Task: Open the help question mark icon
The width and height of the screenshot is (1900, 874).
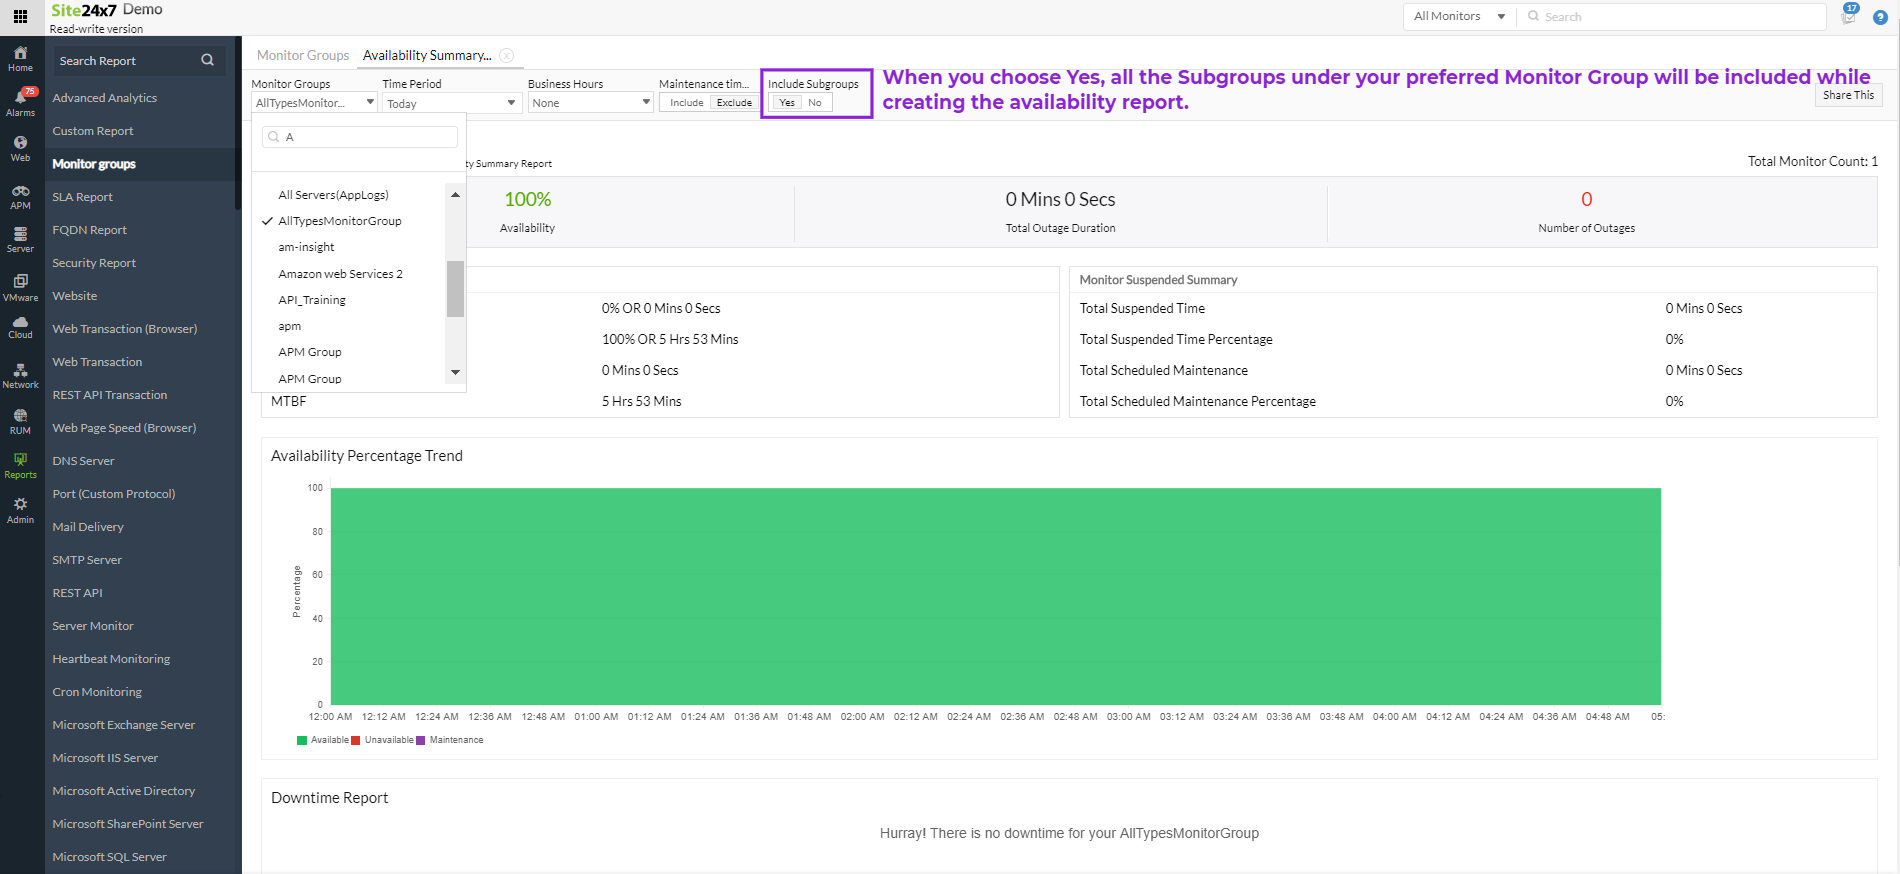Action: 1880,17
